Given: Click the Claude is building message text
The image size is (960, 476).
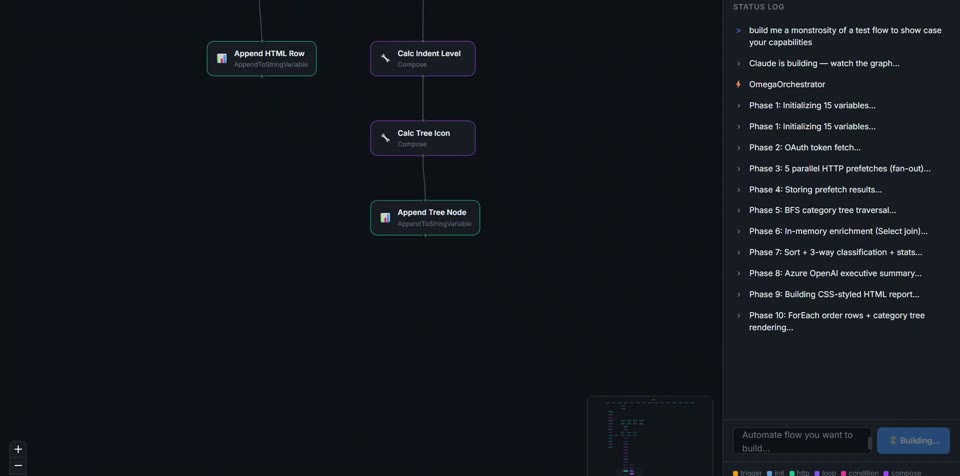Looking at the screenshot, I should [824, 64].
